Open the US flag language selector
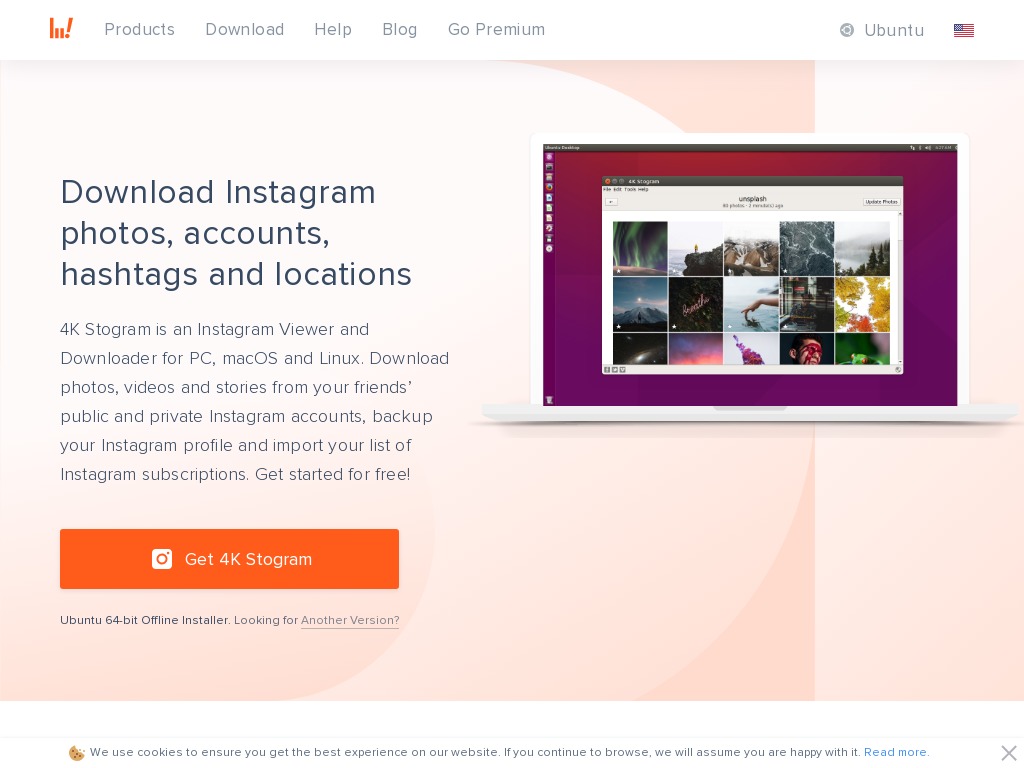This screenshot has height=768, width=1024. [964, 30]
